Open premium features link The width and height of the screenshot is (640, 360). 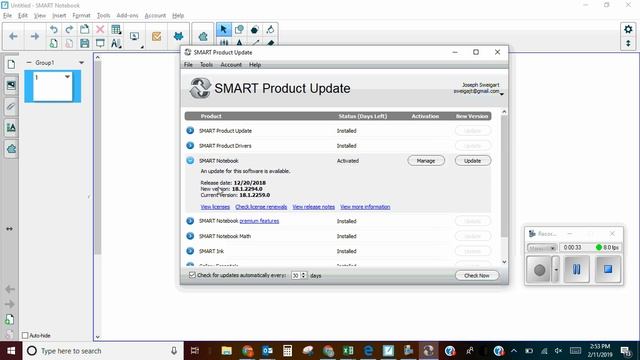[259, 221]
